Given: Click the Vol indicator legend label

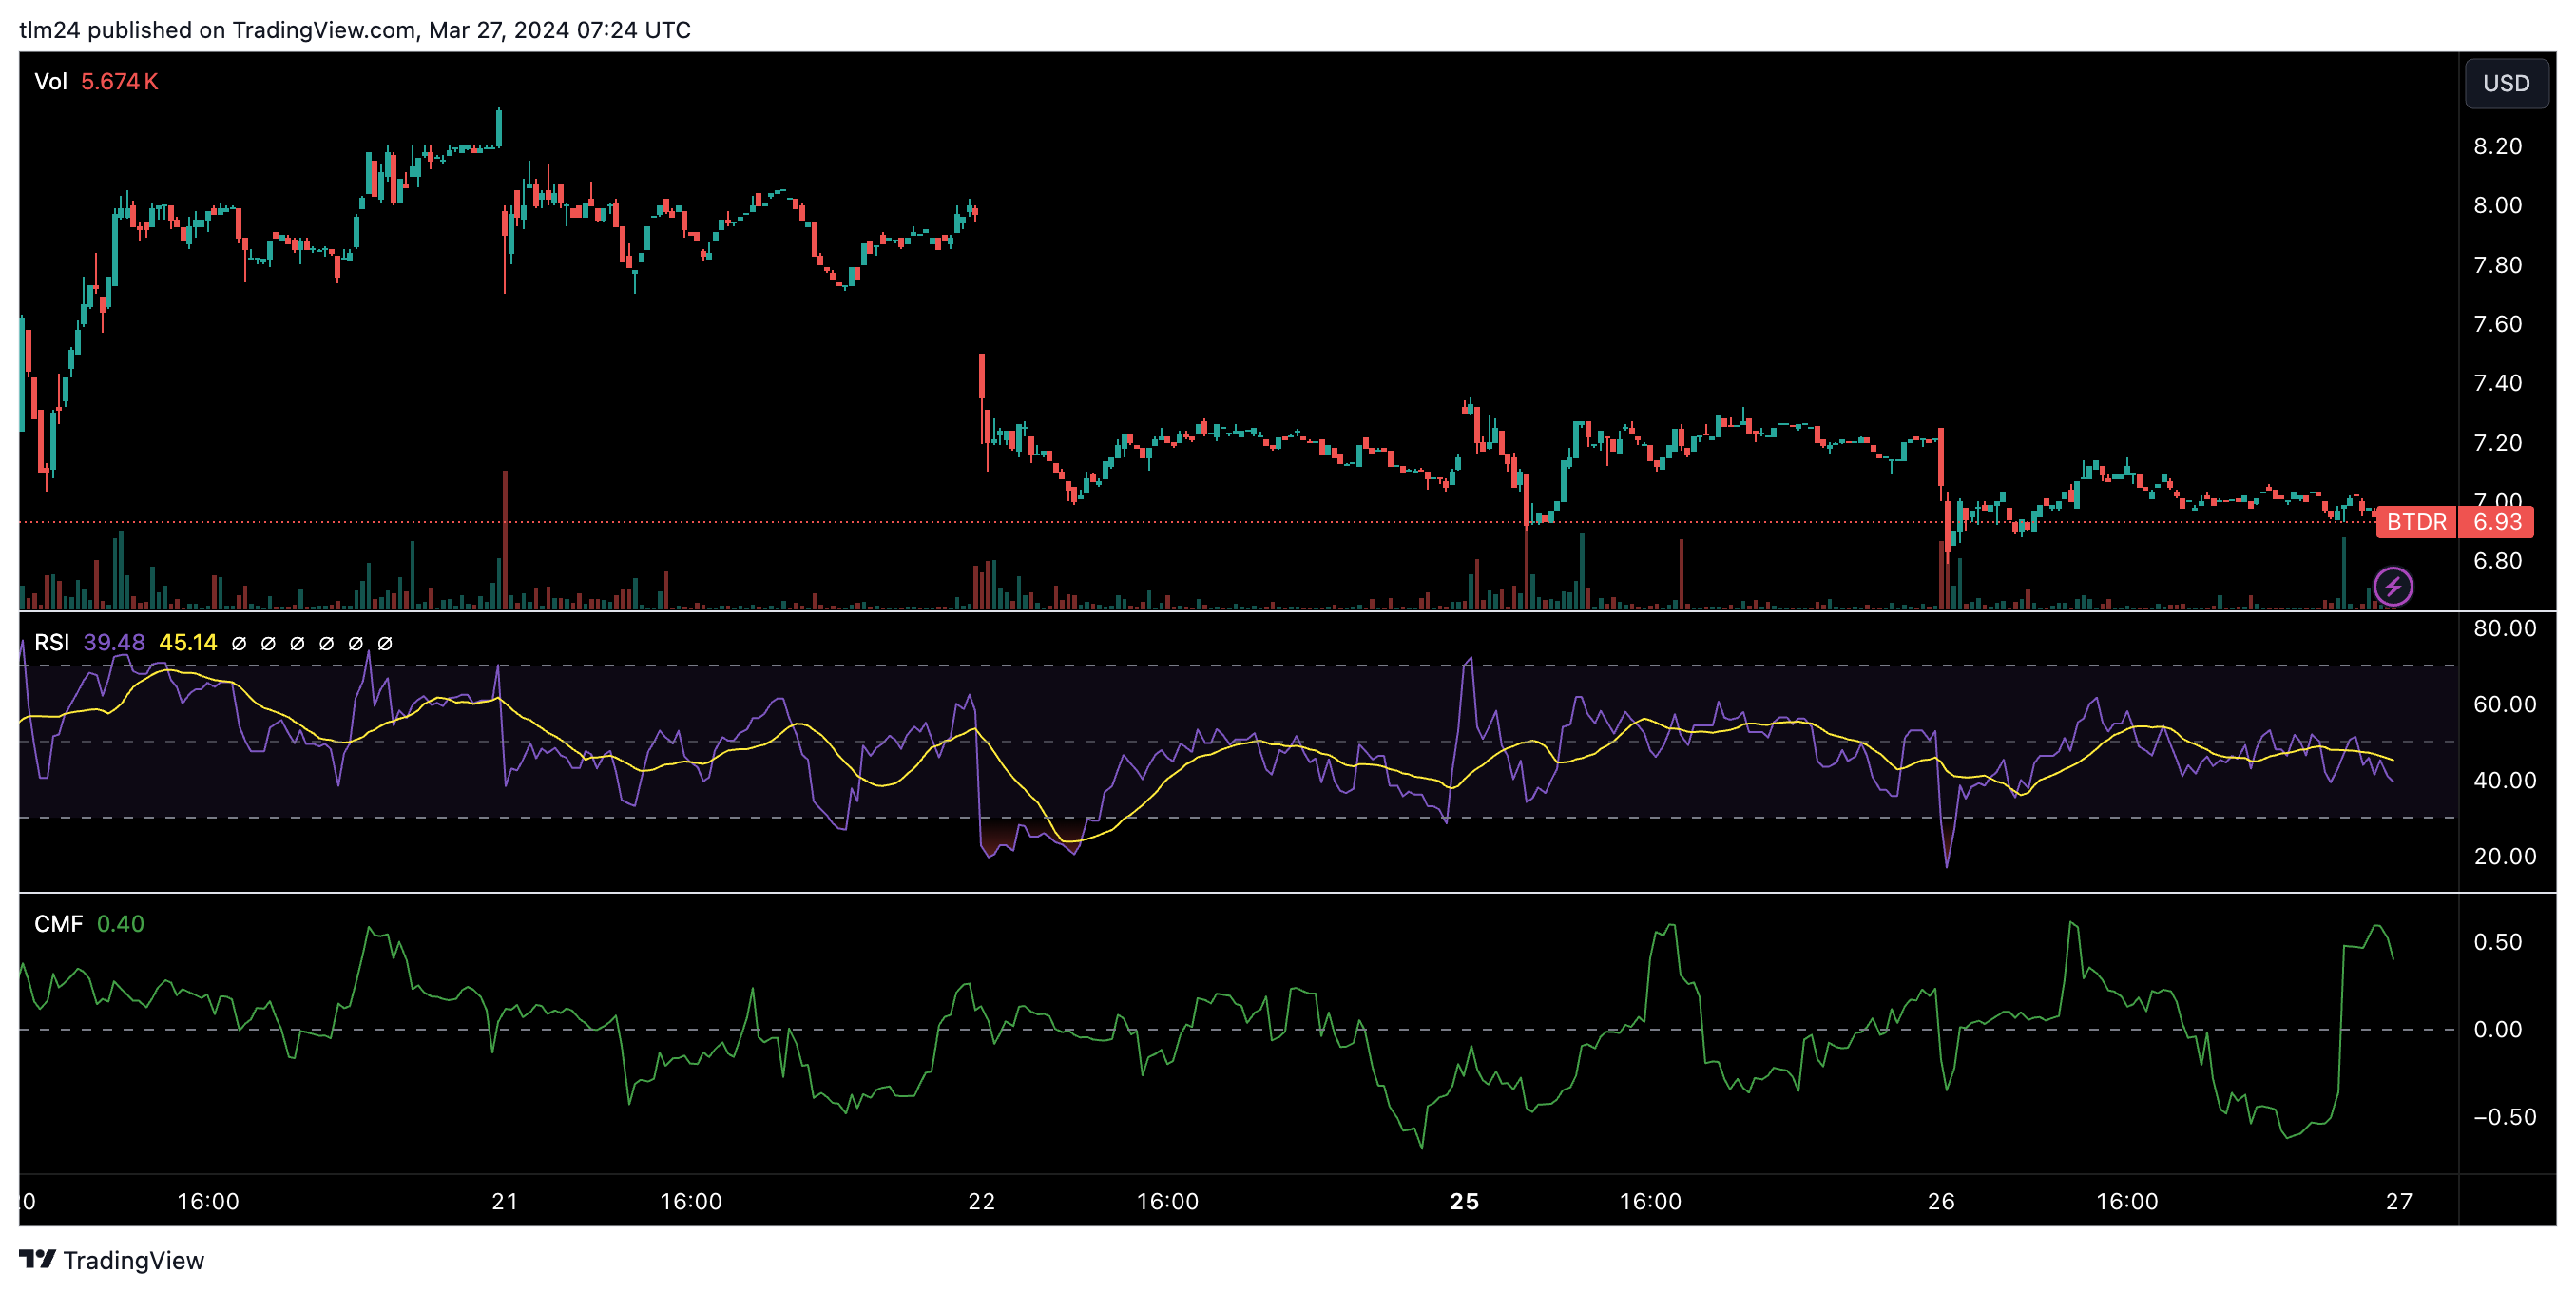Looking at the screenshot, I should click(x=50, y=81).
